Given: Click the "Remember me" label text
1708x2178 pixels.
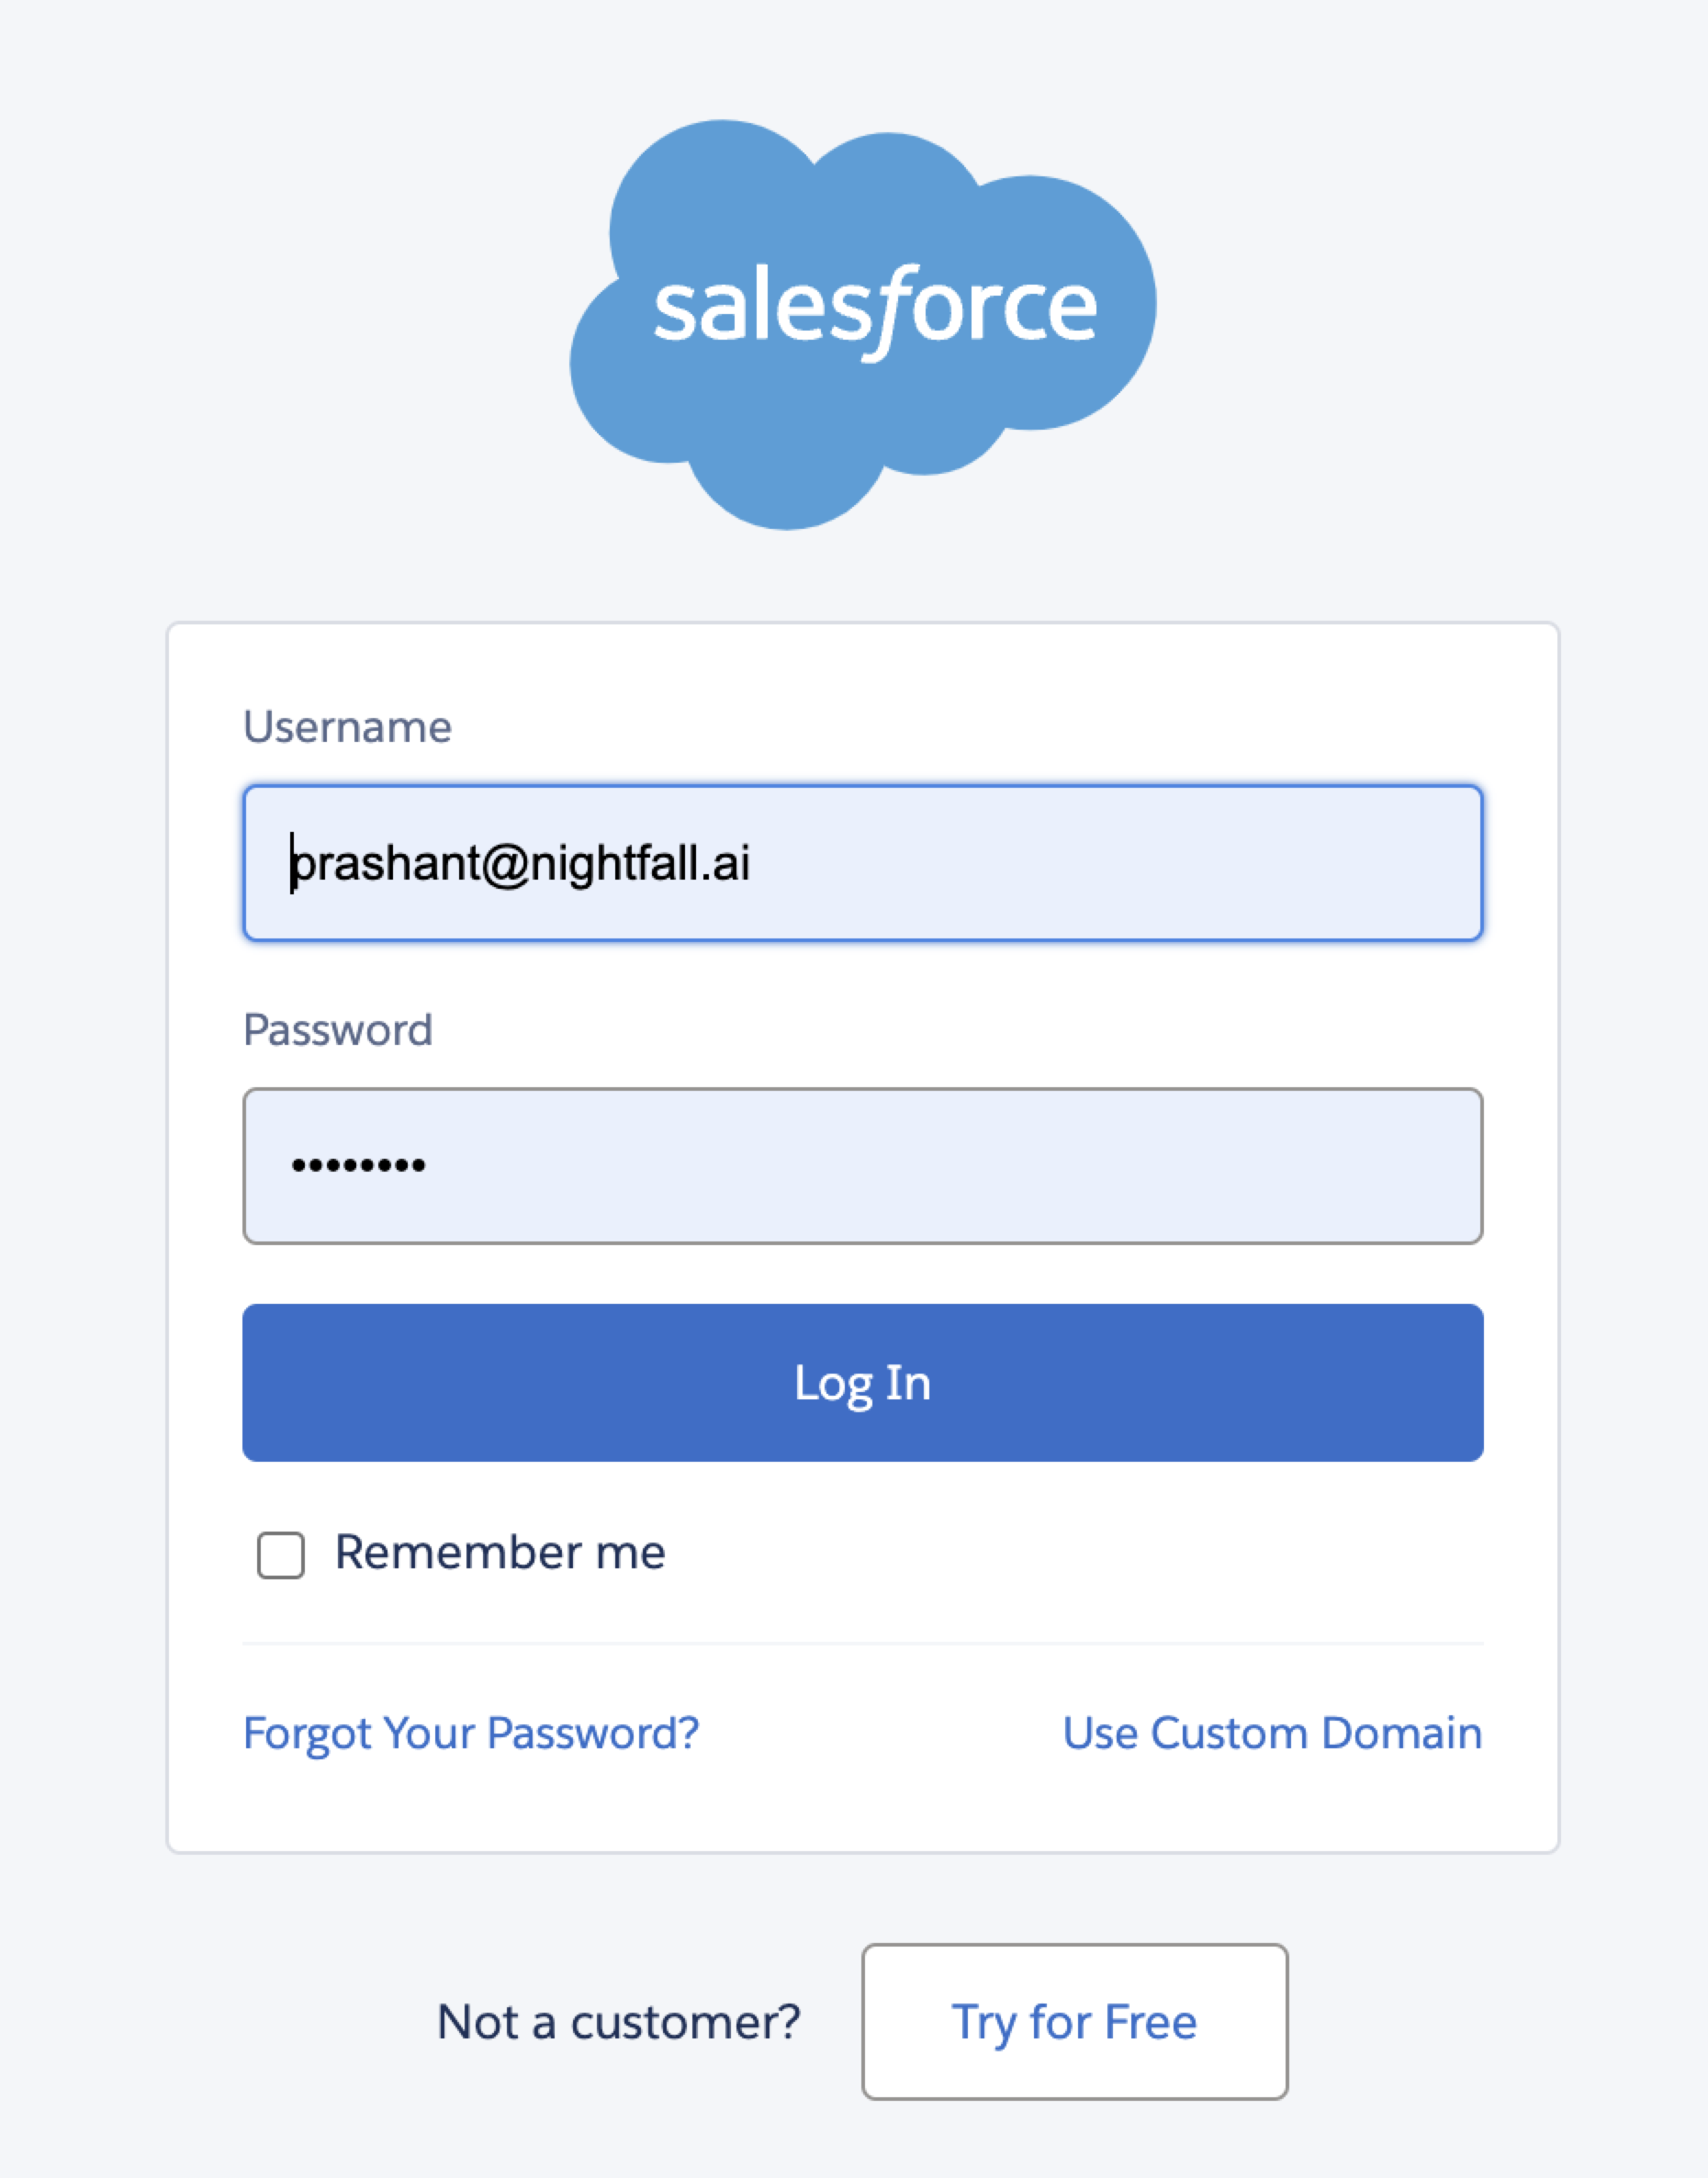Looking at the screenshot, I should (x=500, y=1553).
